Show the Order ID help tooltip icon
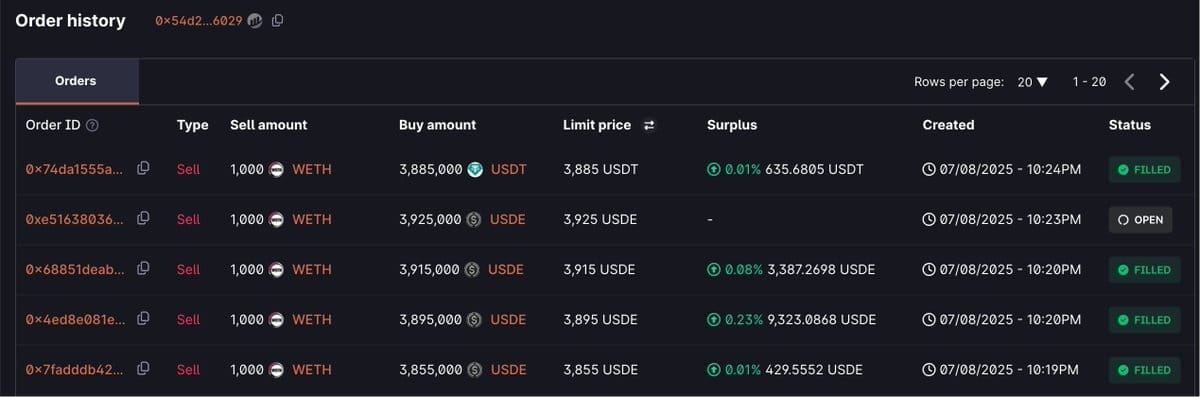The height and width of the screenshot is (397, 1200). coord(93,125)
